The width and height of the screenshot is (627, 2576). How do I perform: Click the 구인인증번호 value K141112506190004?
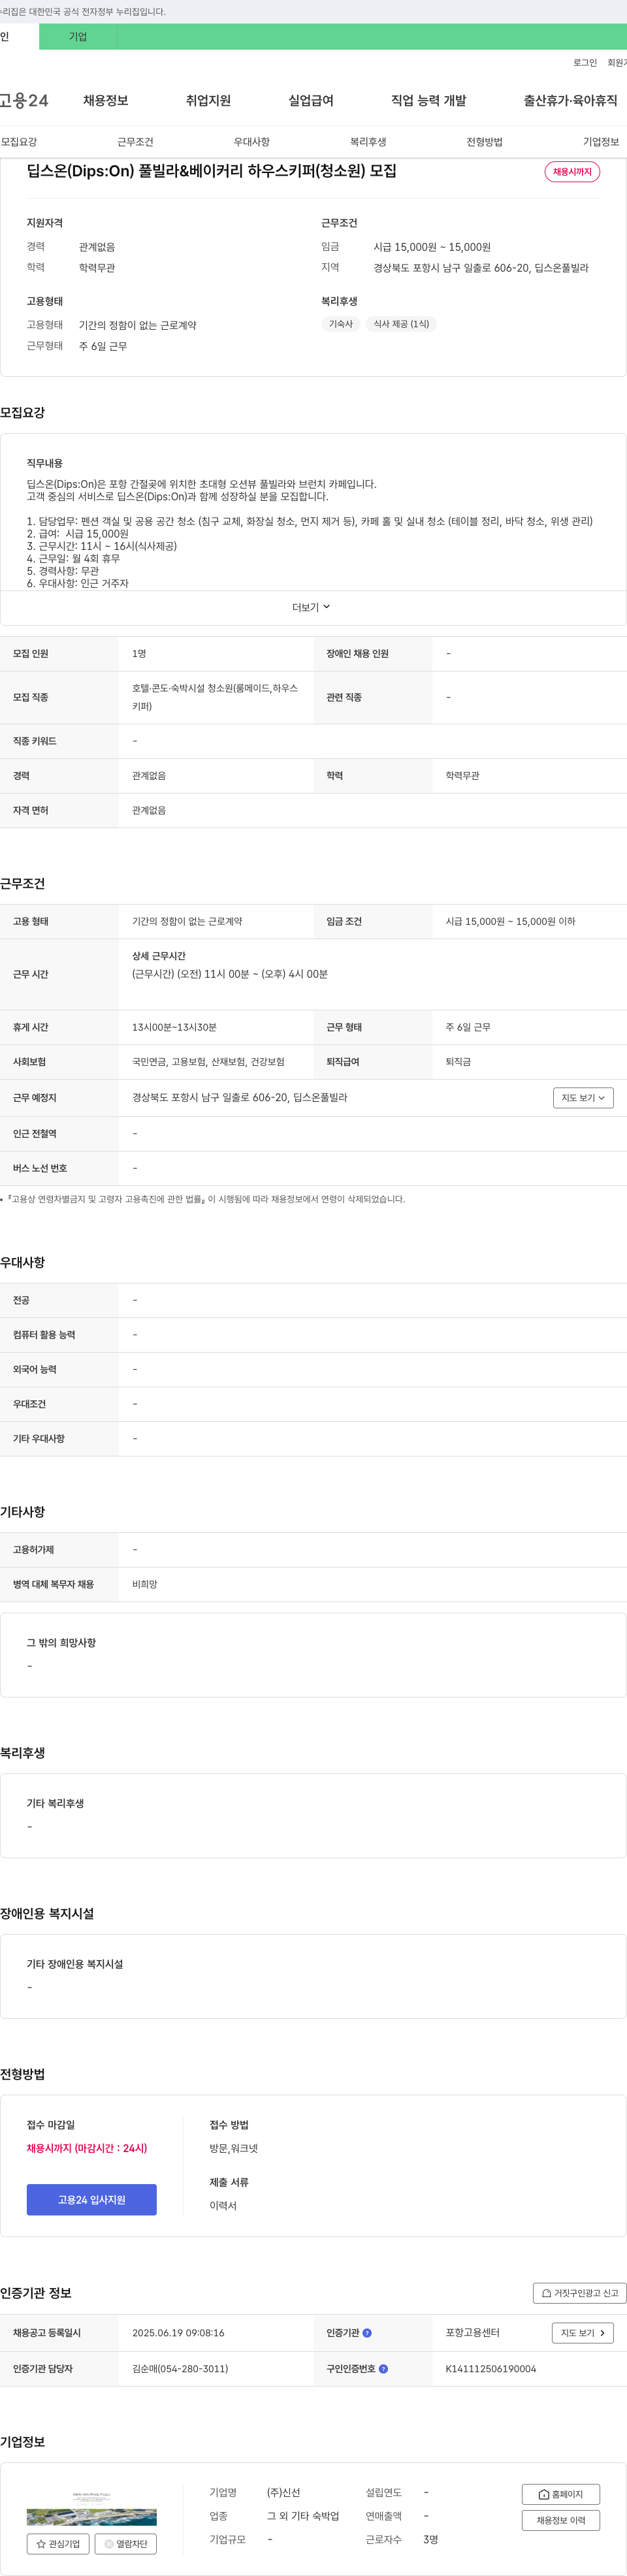point(491,2369)
